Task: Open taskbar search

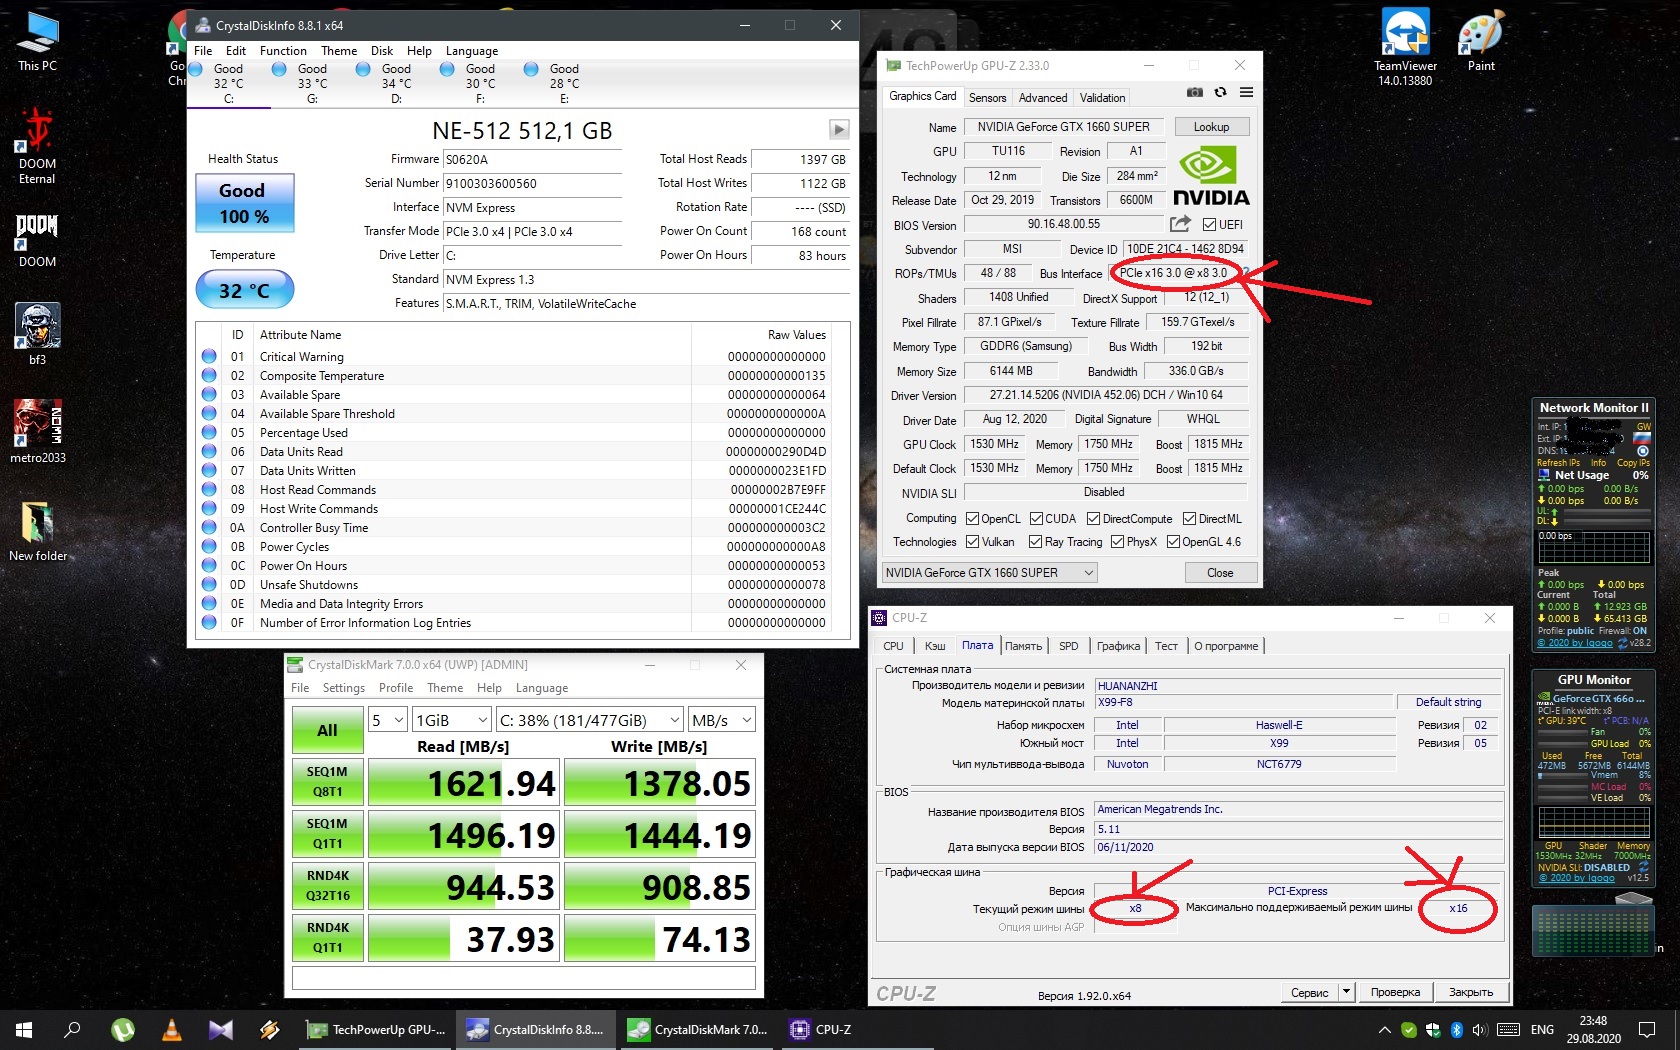Action: point(72,1029)
